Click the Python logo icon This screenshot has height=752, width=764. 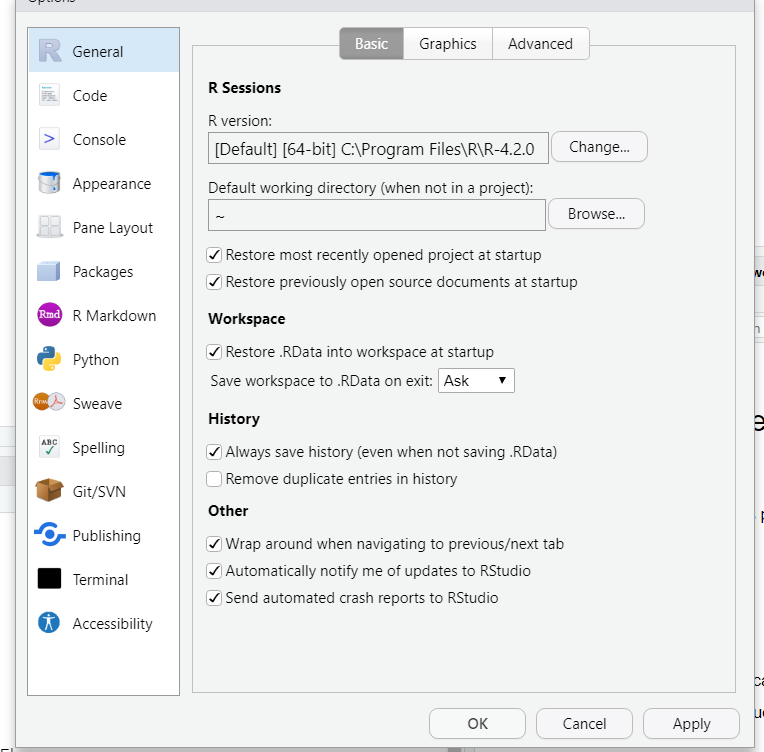49,359
